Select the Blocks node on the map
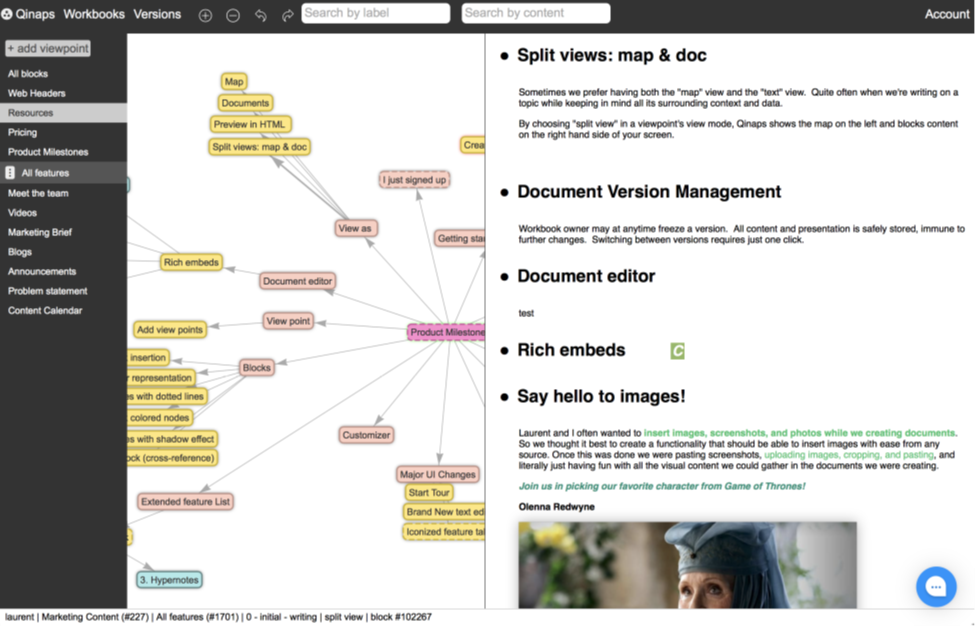Viewport: 975px width, 626px height. (x=257, y=368)
